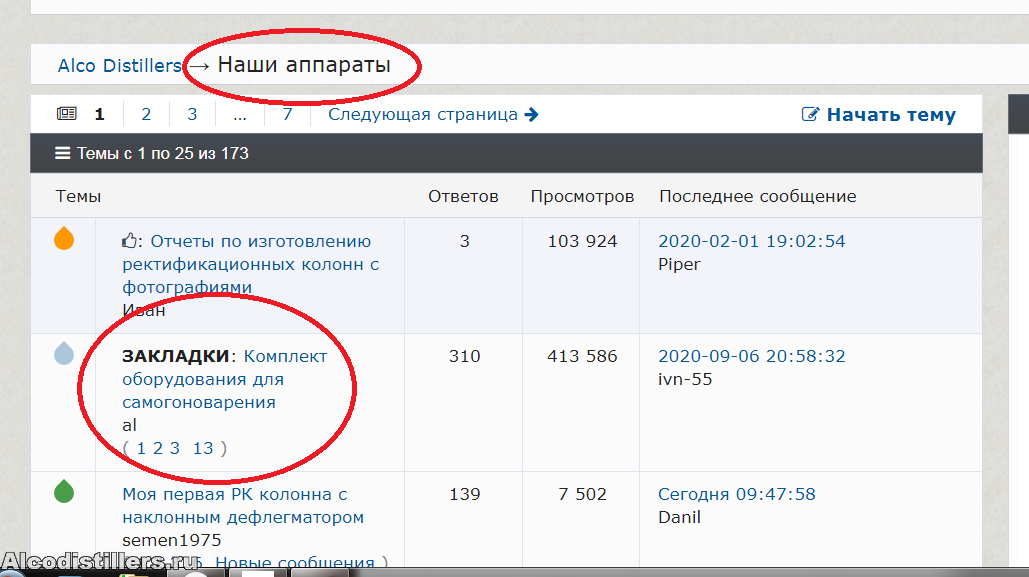1029x577 pixels.
Task: Open last message Сегодня 09:47:58
Action: click(736, 494)
